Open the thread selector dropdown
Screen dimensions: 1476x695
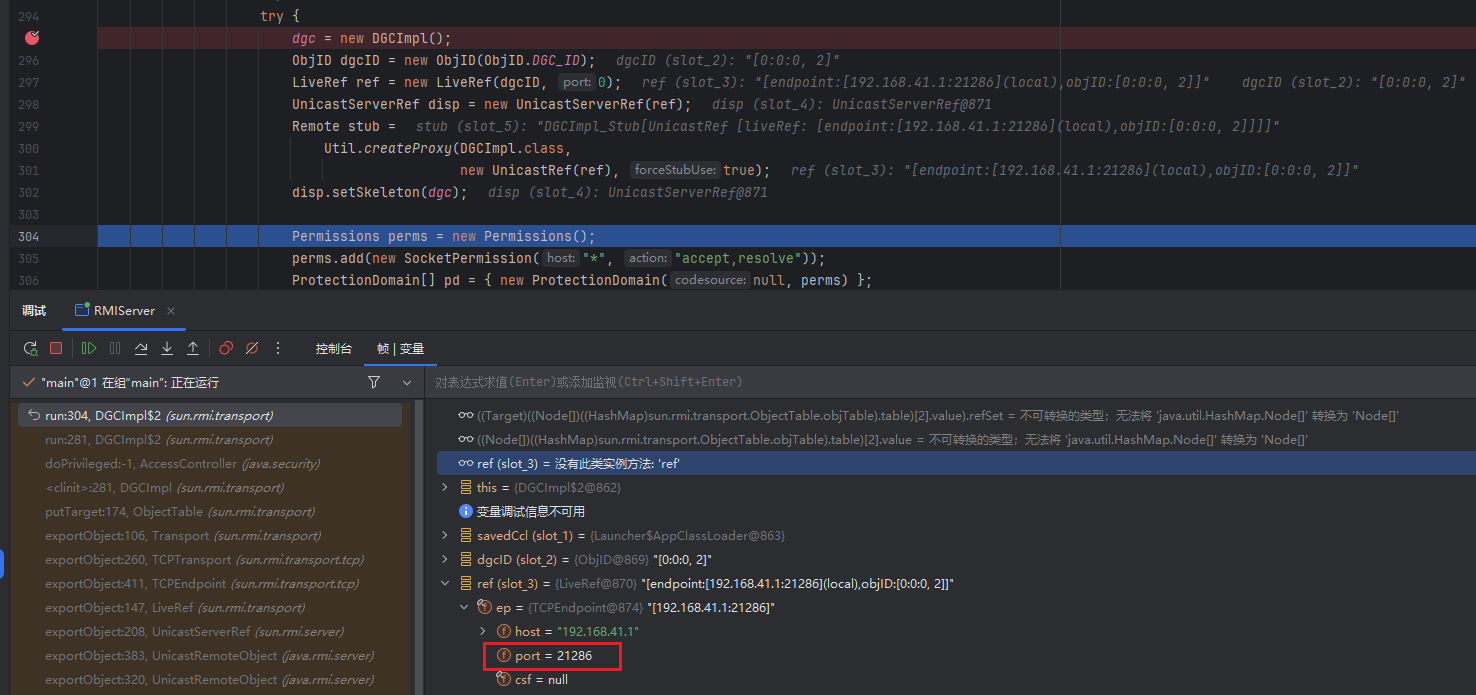[x=407, y=382]
